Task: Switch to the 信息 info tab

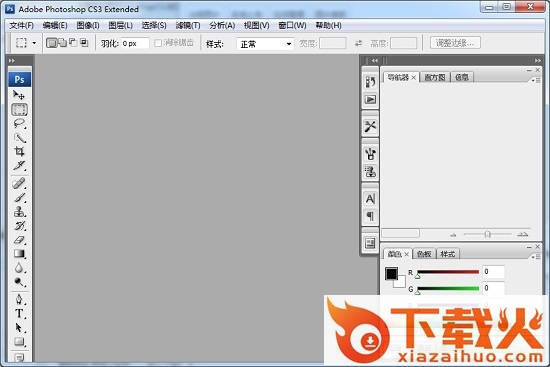Action: pos(462,77)
